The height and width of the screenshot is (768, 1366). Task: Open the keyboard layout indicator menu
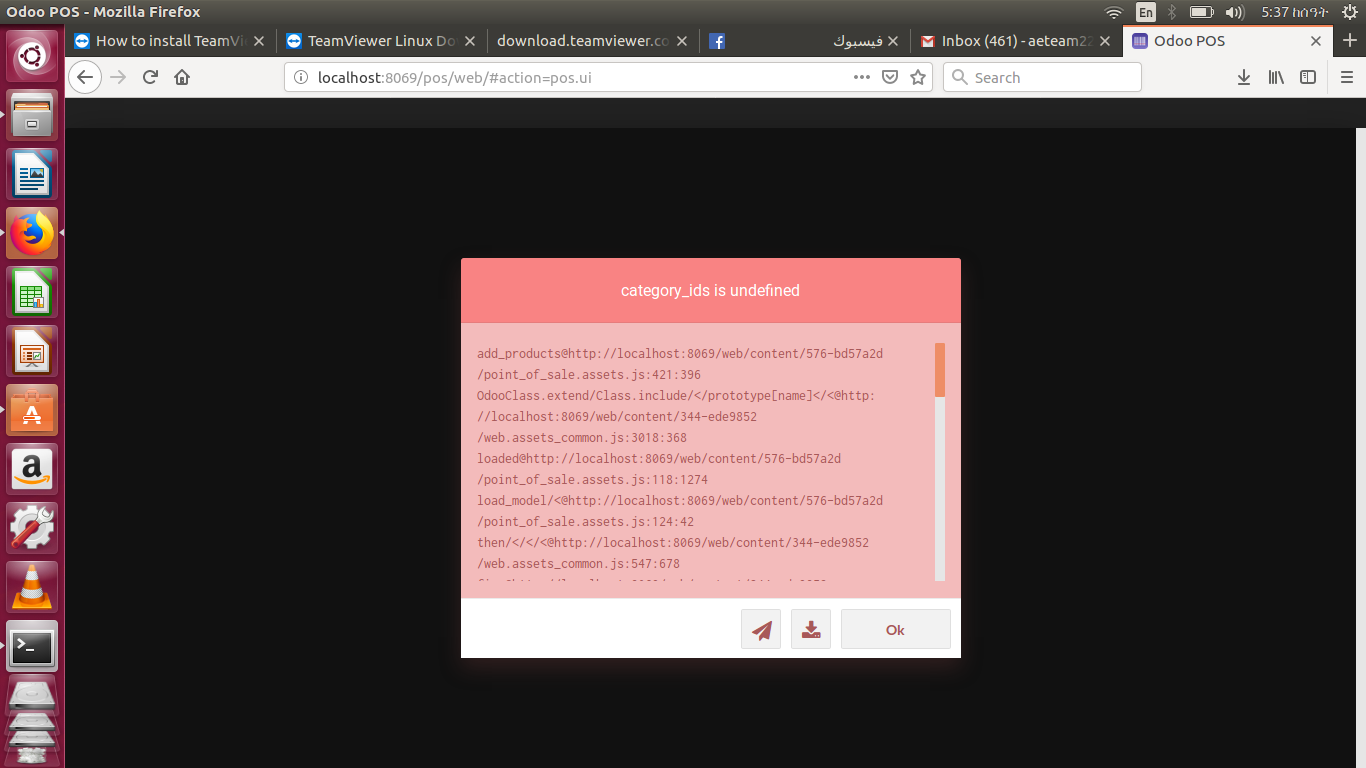tap(1145, 12)
